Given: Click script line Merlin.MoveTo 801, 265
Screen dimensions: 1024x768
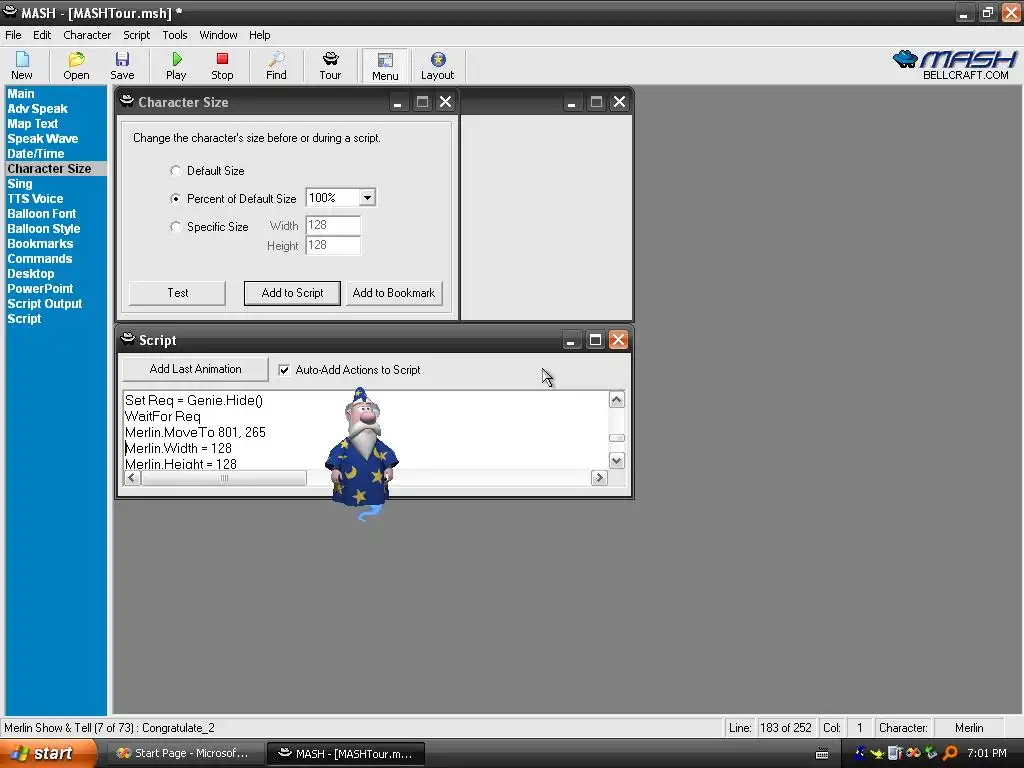Looking at the screenshot, I should click(x=195, y=432).
